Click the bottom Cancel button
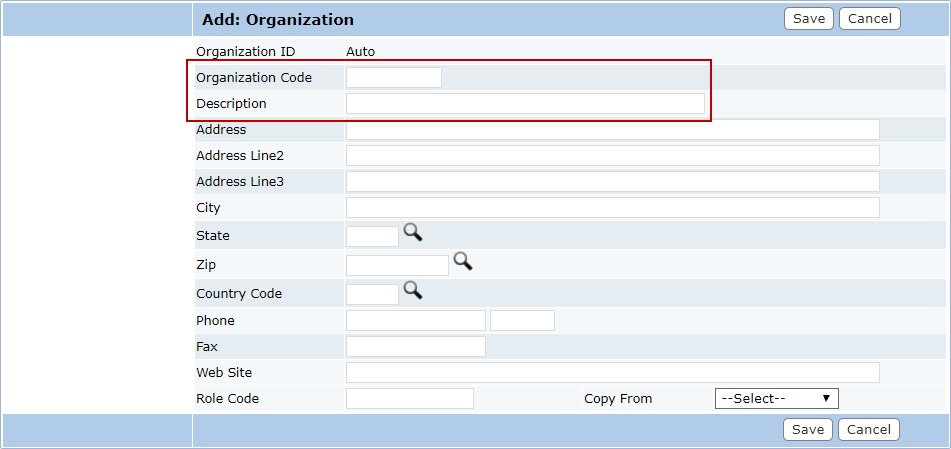This screenshot has width=951, height=449. click(869, 430)
